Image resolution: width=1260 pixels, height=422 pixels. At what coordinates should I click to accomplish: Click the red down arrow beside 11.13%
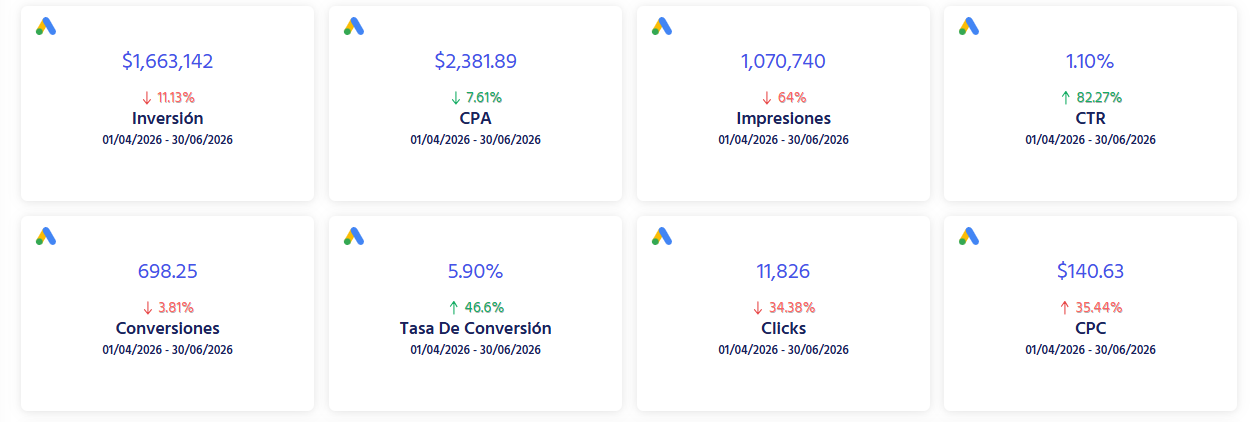point(147,98)
